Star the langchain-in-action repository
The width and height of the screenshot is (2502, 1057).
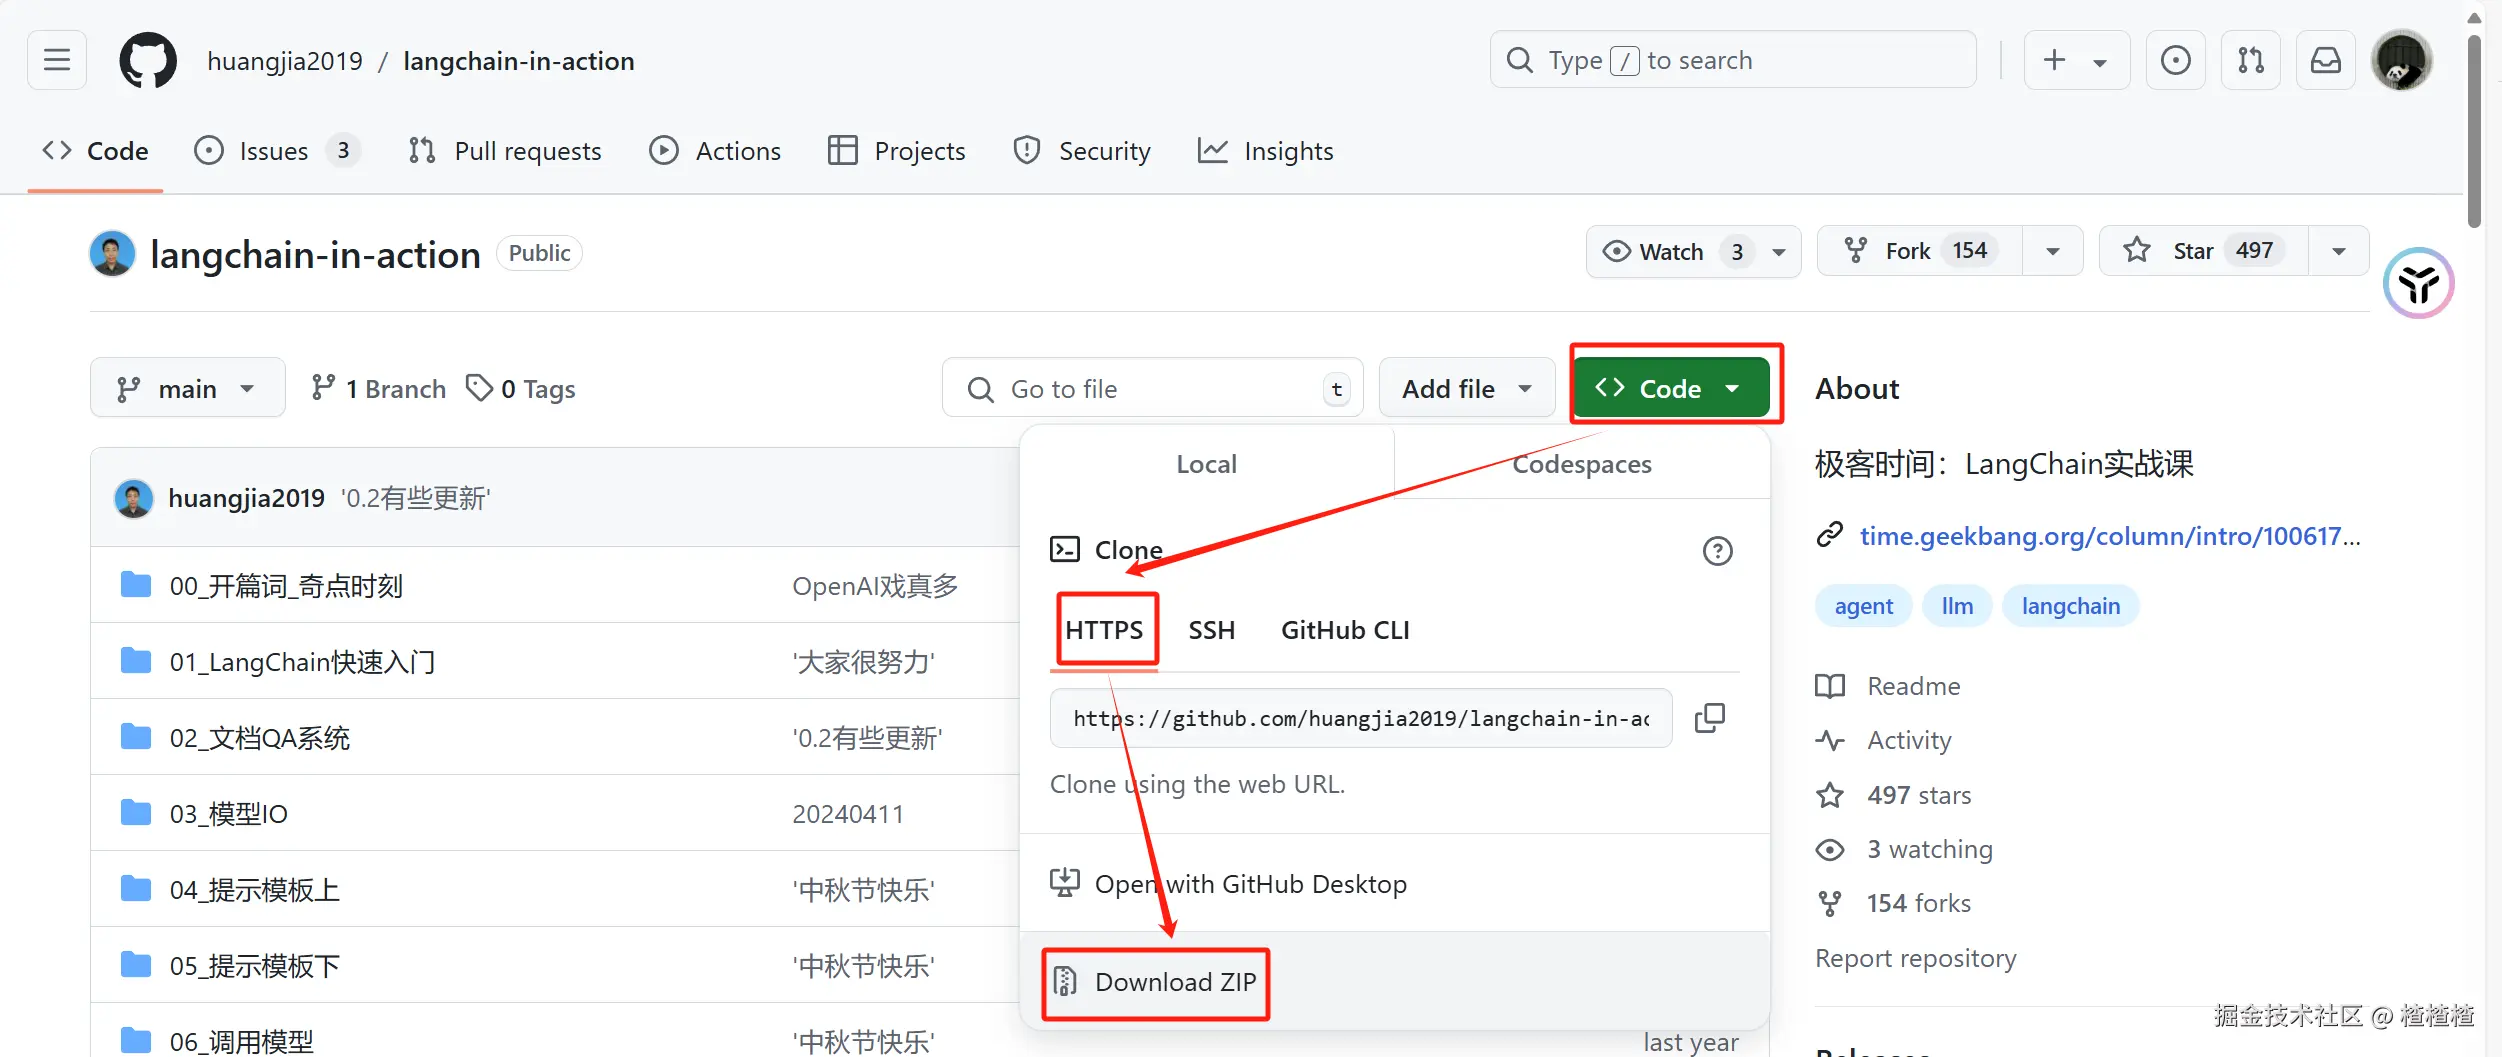pyautogui.click(x=2204, y=251)
